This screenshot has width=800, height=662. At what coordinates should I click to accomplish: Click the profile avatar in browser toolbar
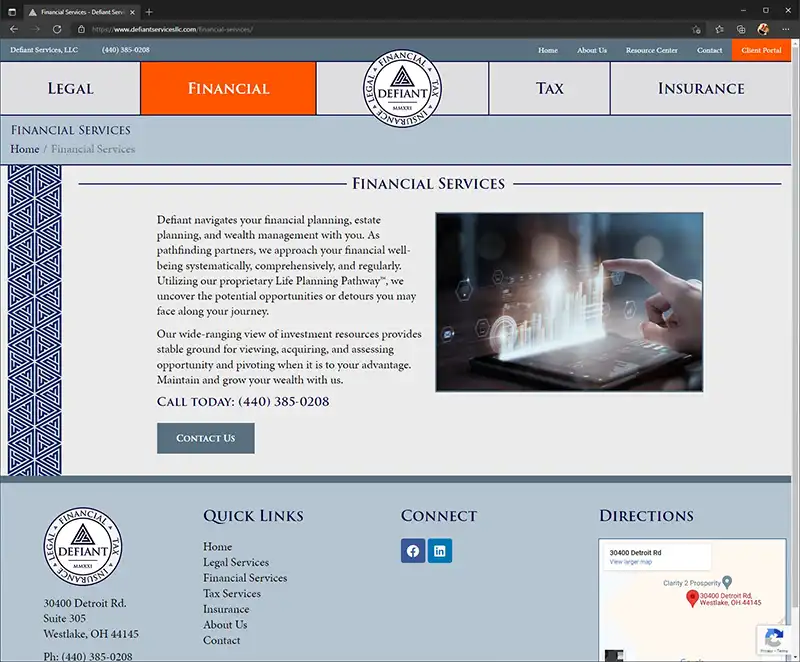(763, 30)
